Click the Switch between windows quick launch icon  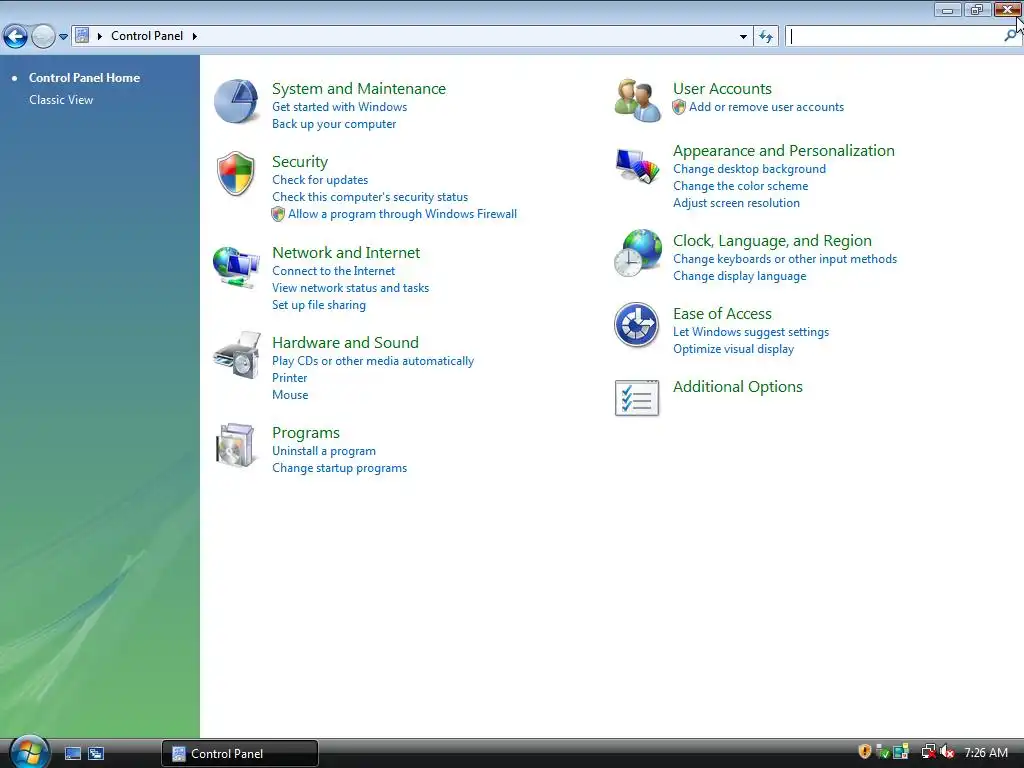(96, 754)
